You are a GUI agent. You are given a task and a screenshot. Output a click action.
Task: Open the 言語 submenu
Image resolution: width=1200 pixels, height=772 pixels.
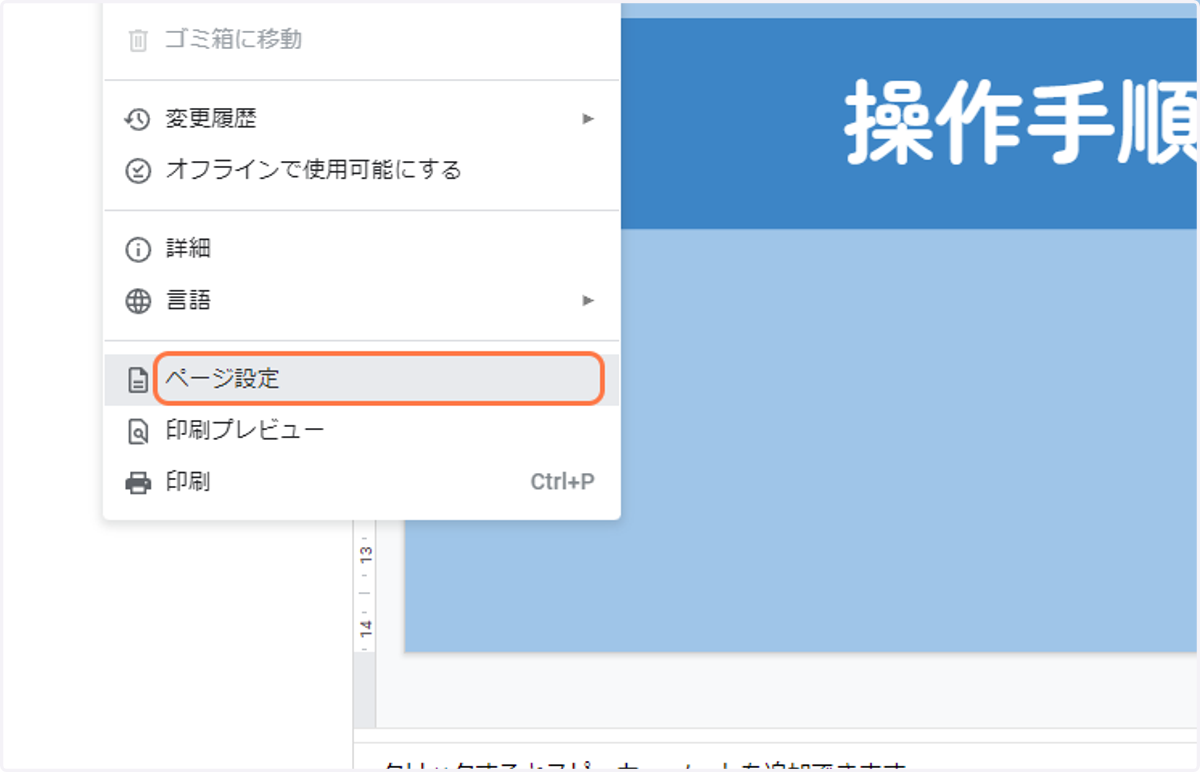point(361,300)
